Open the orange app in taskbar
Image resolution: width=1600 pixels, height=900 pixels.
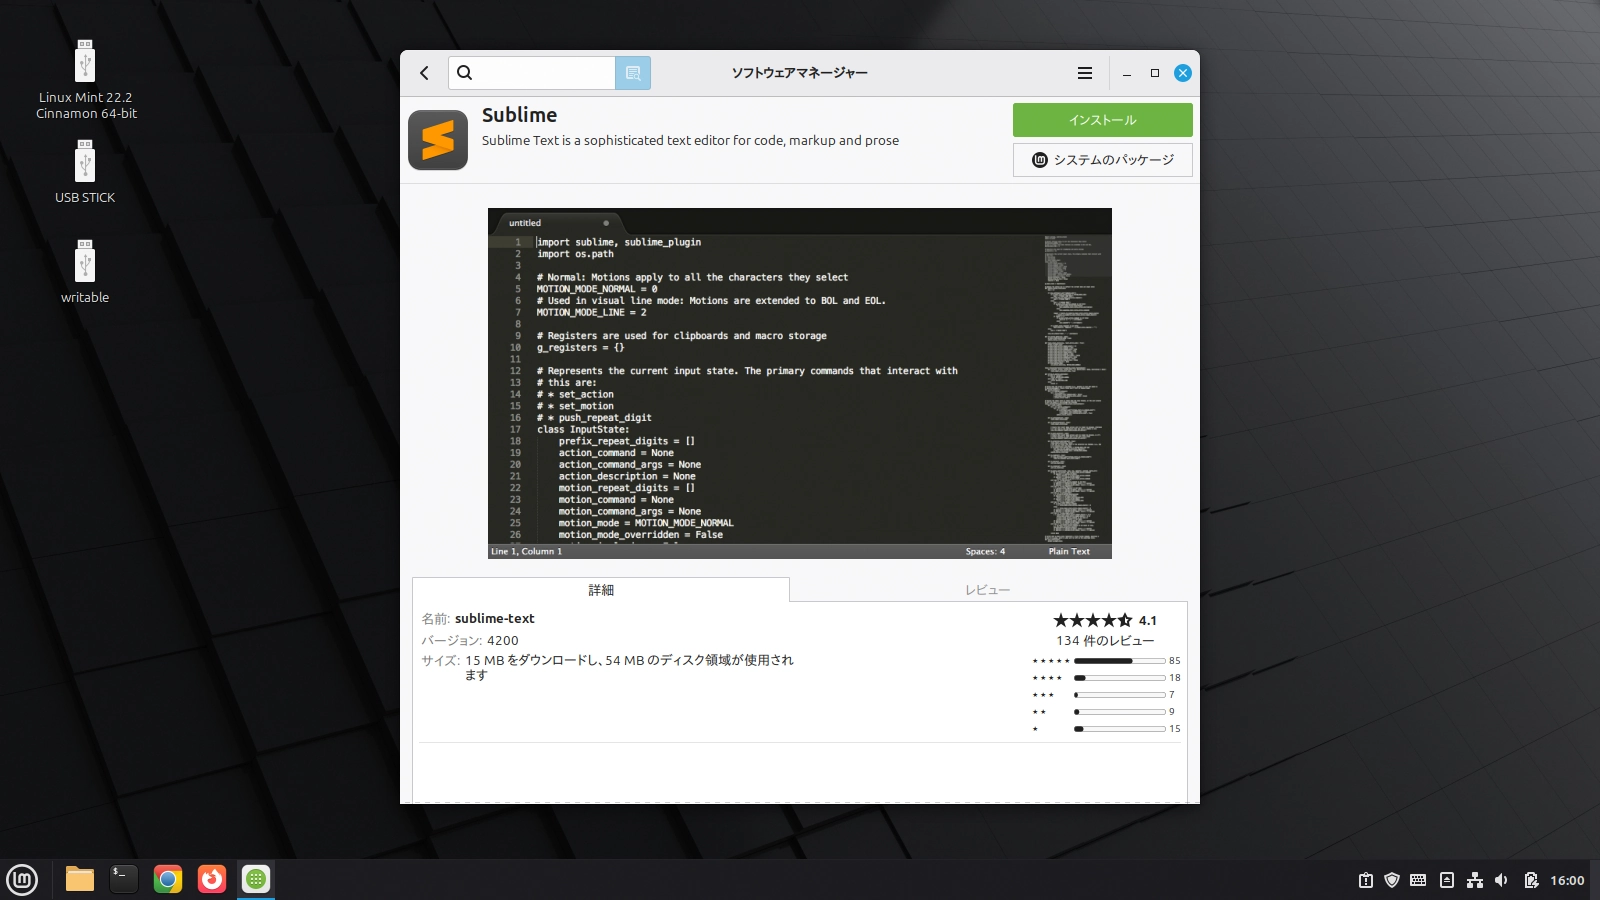pyautogui.click(x=212, y=880)
